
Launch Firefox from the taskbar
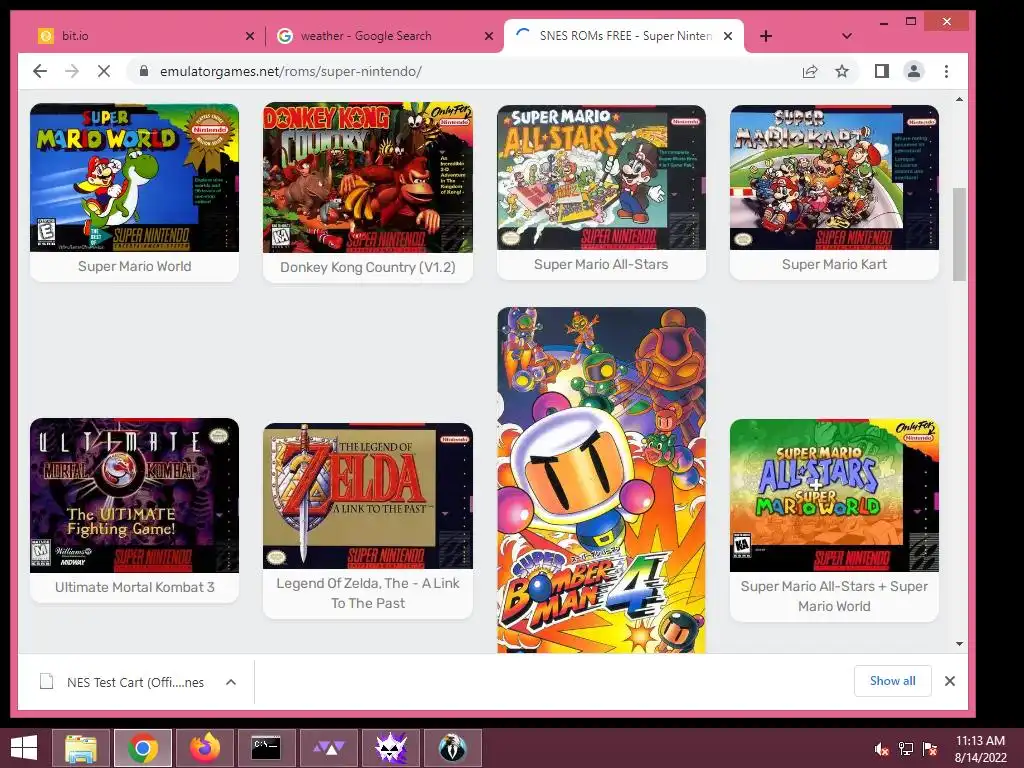[x=205, y=748]
